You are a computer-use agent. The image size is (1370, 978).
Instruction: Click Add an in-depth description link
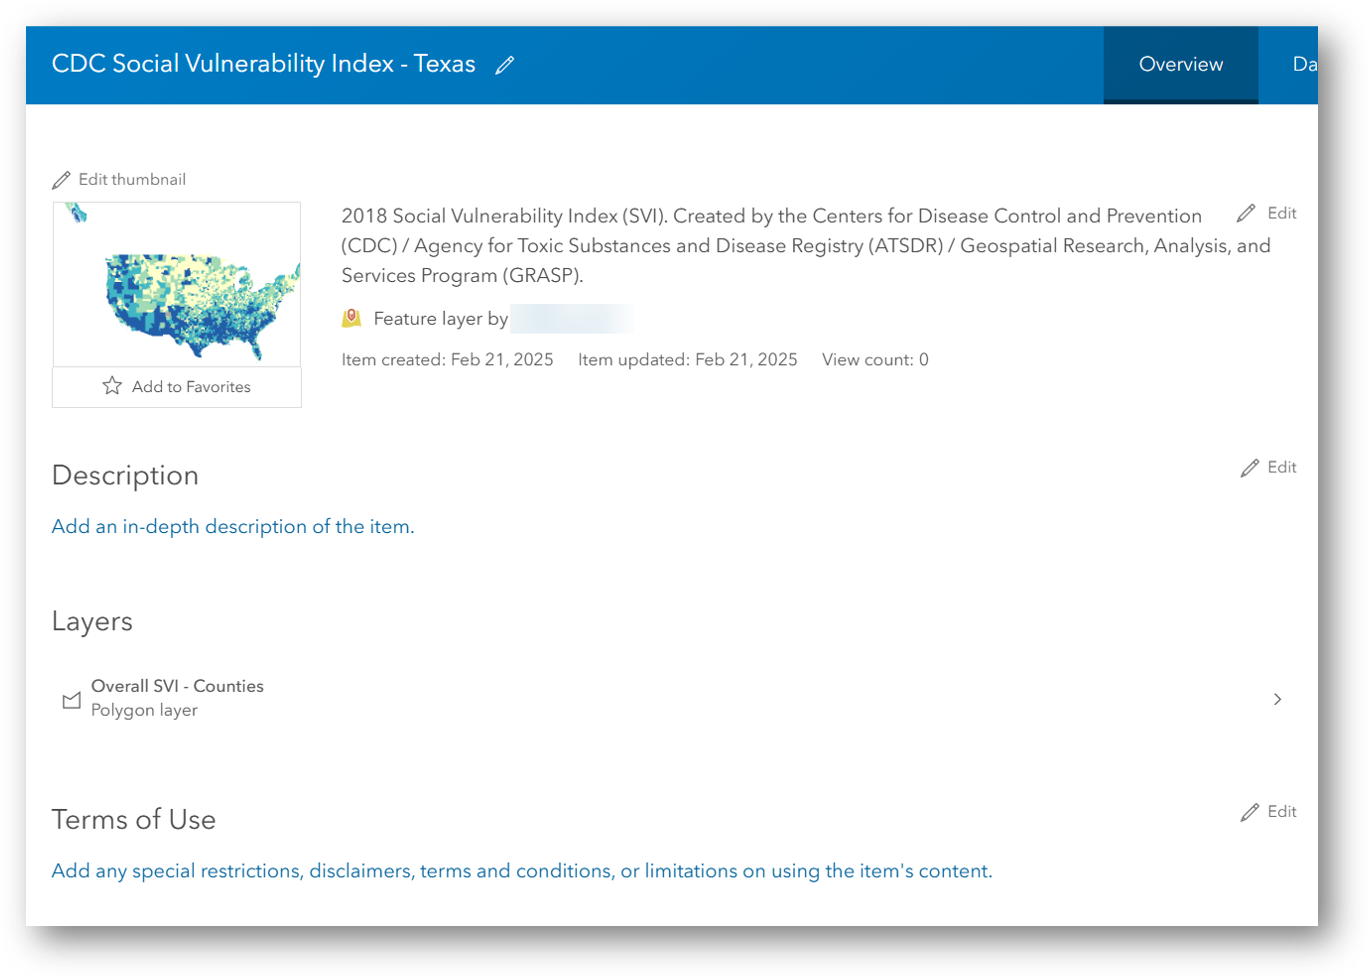point(233,527)
